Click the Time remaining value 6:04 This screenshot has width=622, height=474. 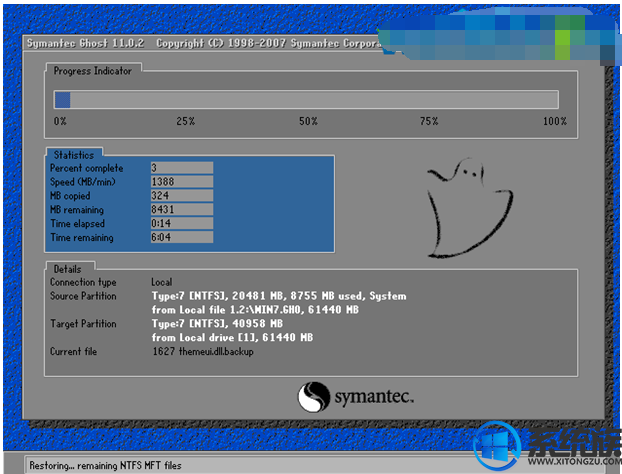[x=182, y=237]
